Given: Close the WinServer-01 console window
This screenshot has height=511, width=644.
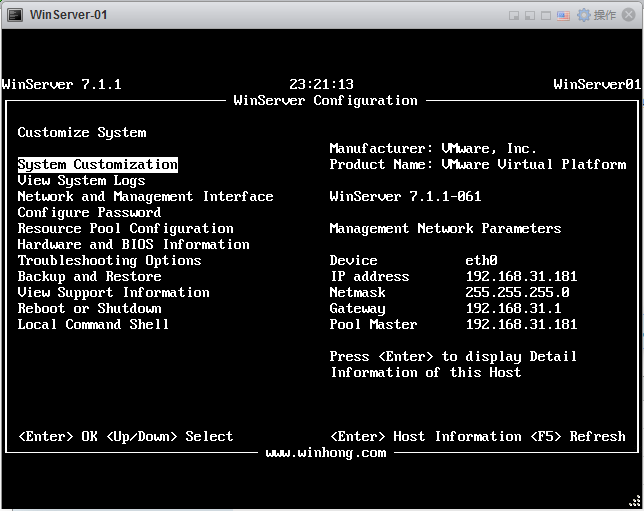Looking at the screenshot, I should [x=629, y=15].
